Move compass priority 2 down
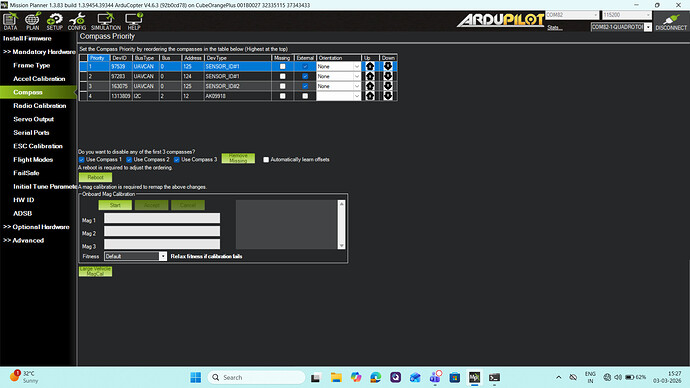Image resolution: width=690 pixels, height=388 pixels. pyautogui.click(x=388, y=76)
